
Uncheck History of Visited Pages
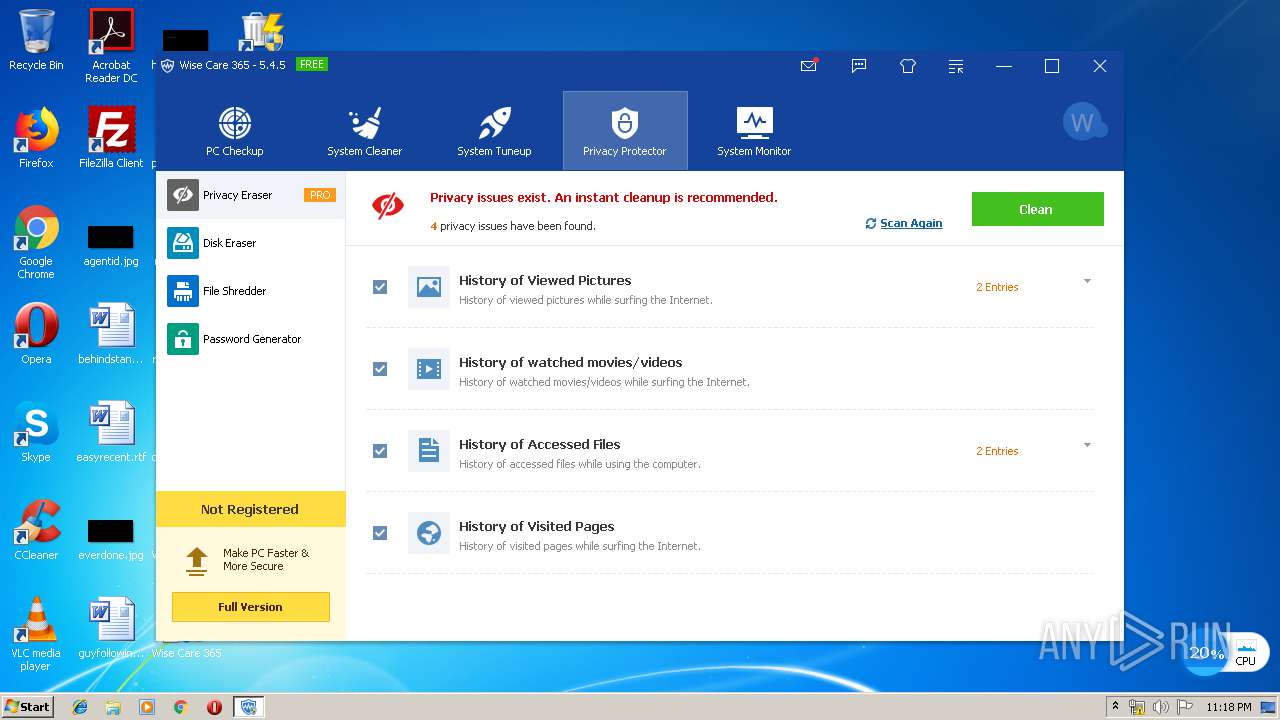click(x=380, y=533)
